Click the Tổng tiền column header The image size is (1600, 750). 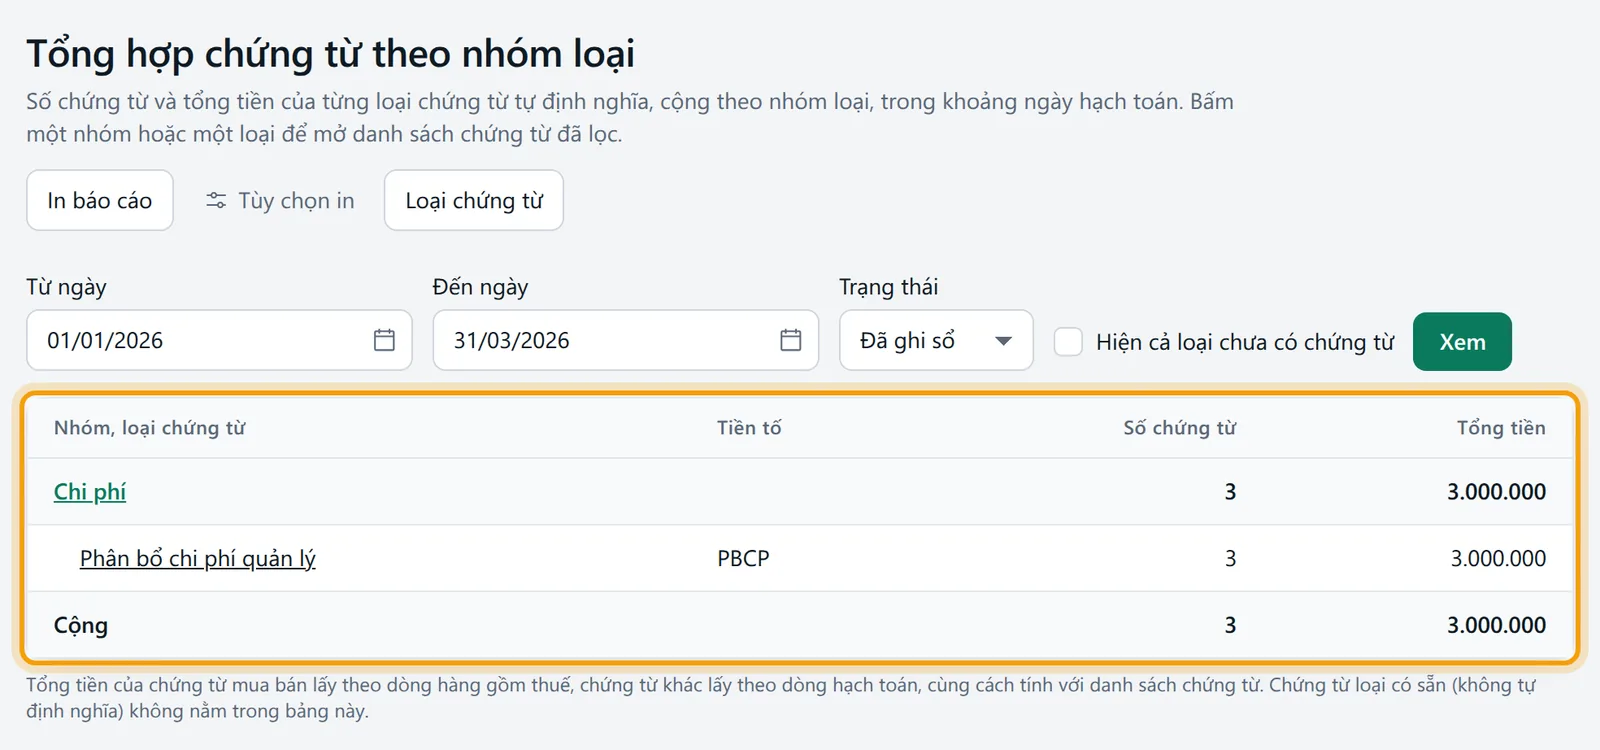point(1501,428)
